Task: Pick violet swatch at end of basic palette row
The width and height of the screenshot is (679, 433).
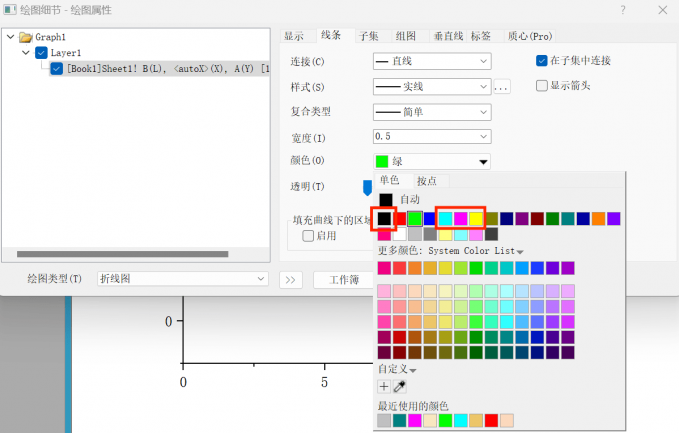Action: click(x=614, y=219)
